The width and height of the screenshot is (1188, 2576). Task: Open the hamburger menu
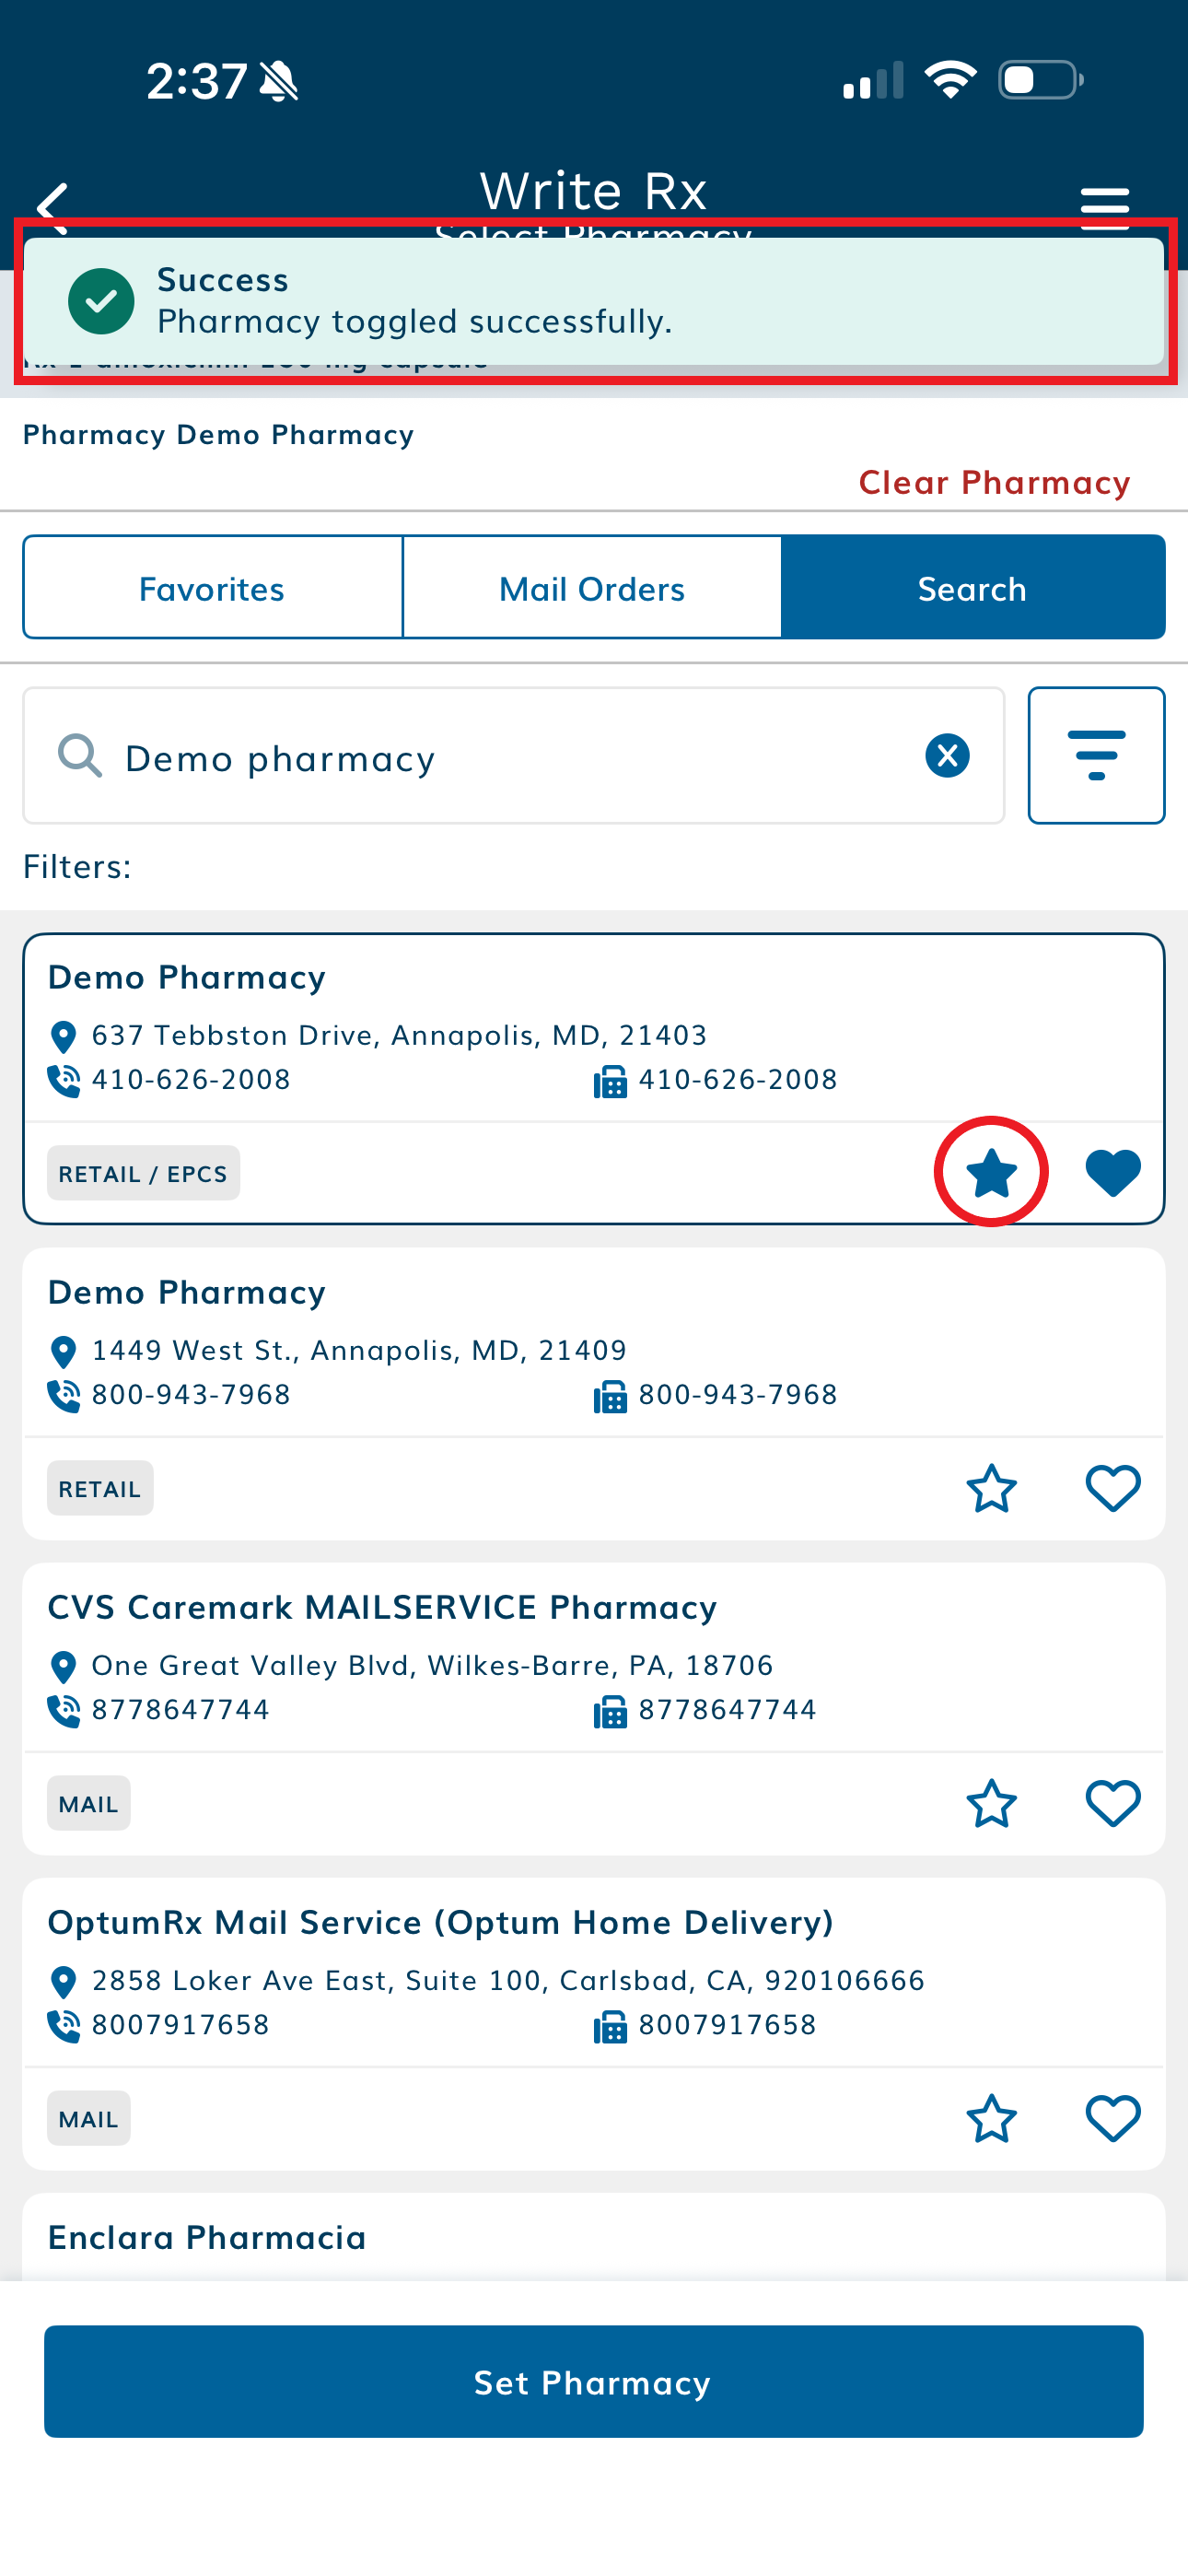(1104, 206)
